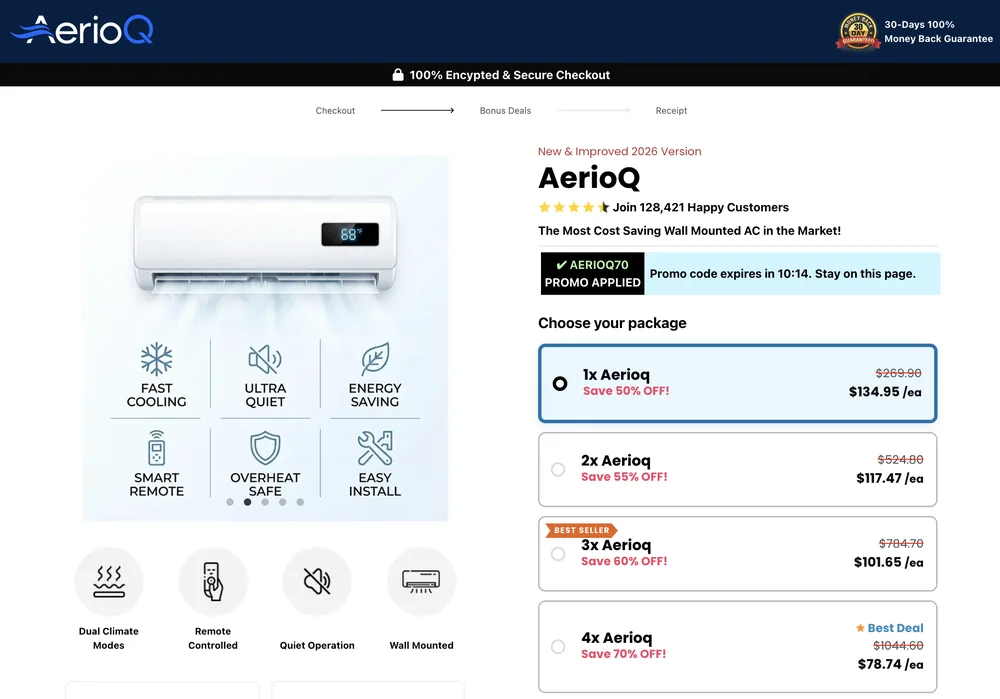
Task: Show the fourth carousel slide dot
Action: point(283,502)
